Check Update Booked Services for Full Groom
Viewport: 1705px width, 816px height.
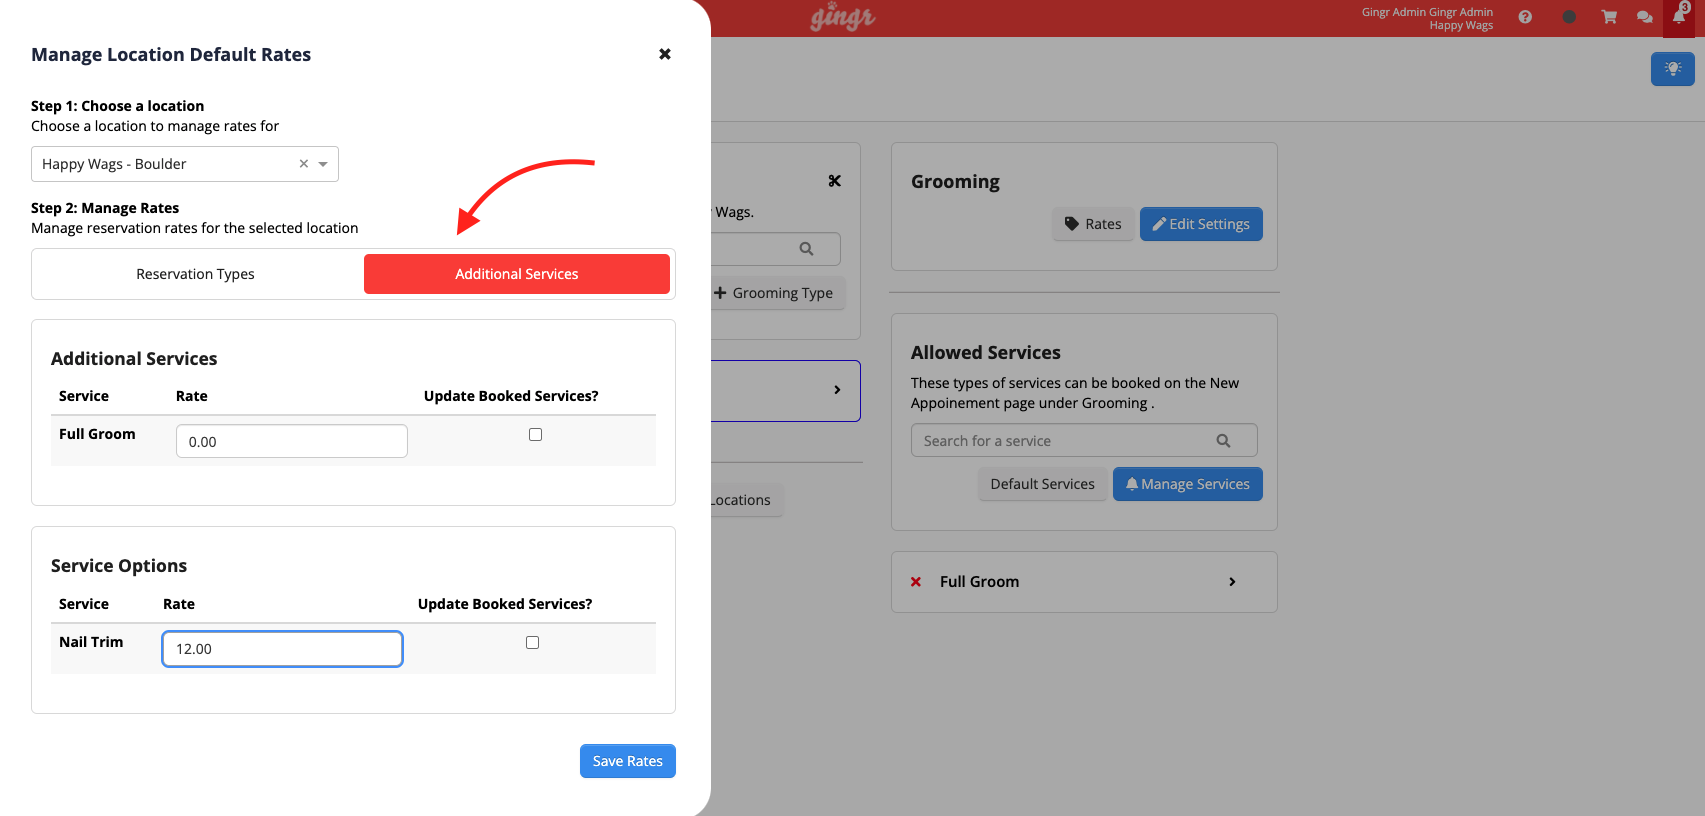coord(536,434)
